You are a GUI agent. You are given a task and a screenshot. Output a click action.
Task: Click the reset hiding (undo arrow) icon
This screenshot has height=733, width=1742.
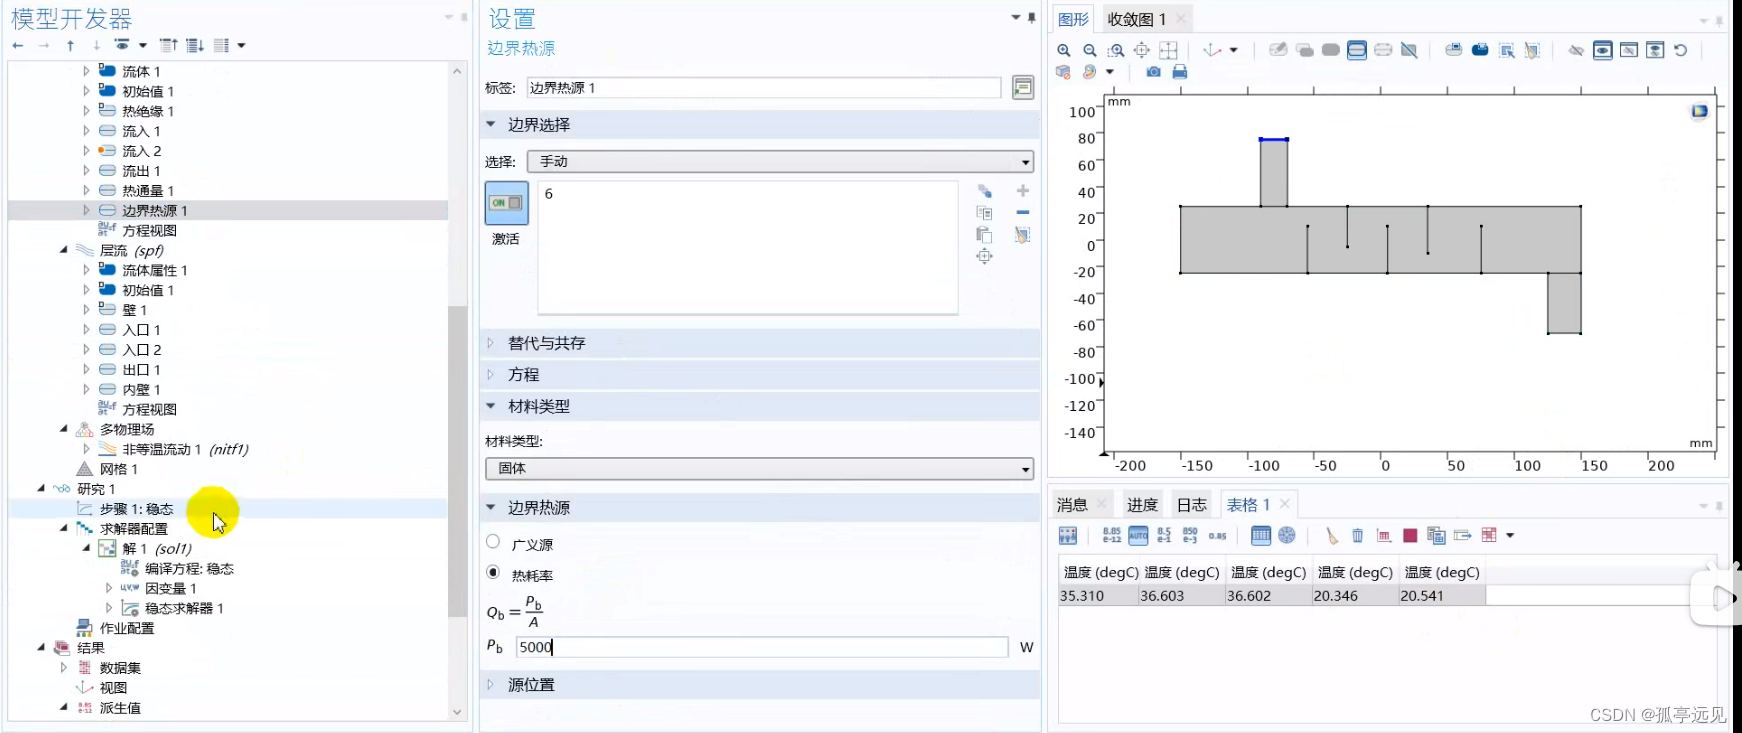[x=1681, y=50]
